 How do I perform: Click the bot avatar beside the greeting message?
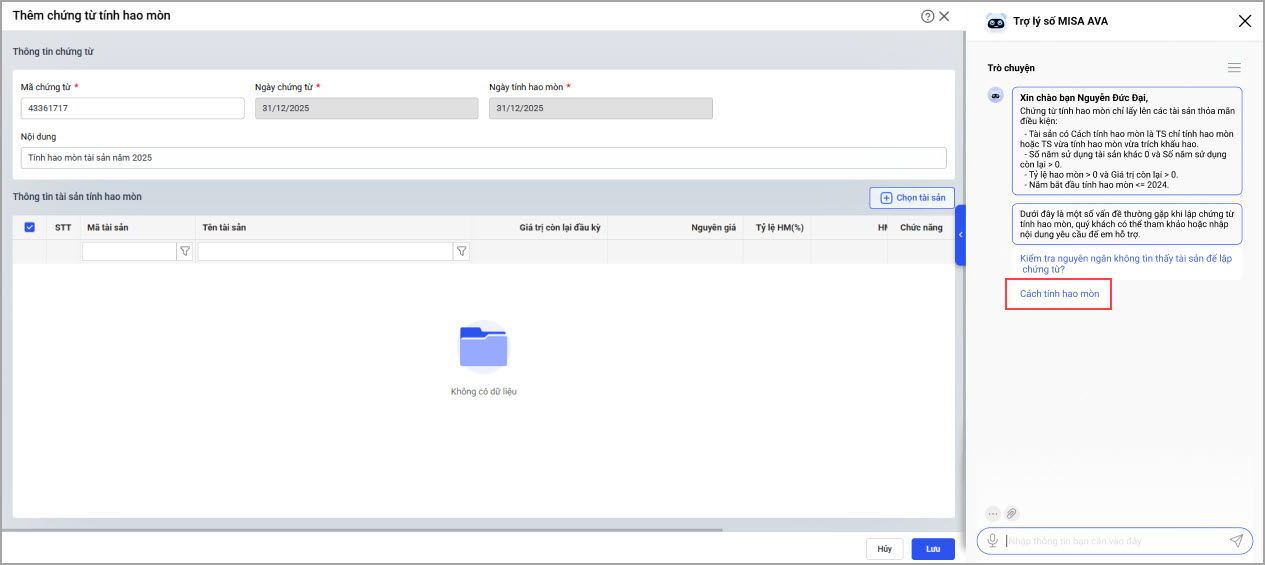996,95
